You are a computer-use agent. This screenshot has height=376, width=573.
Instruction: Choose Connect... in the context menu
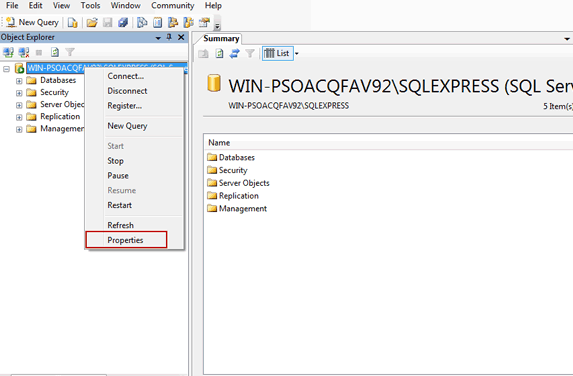125,76
